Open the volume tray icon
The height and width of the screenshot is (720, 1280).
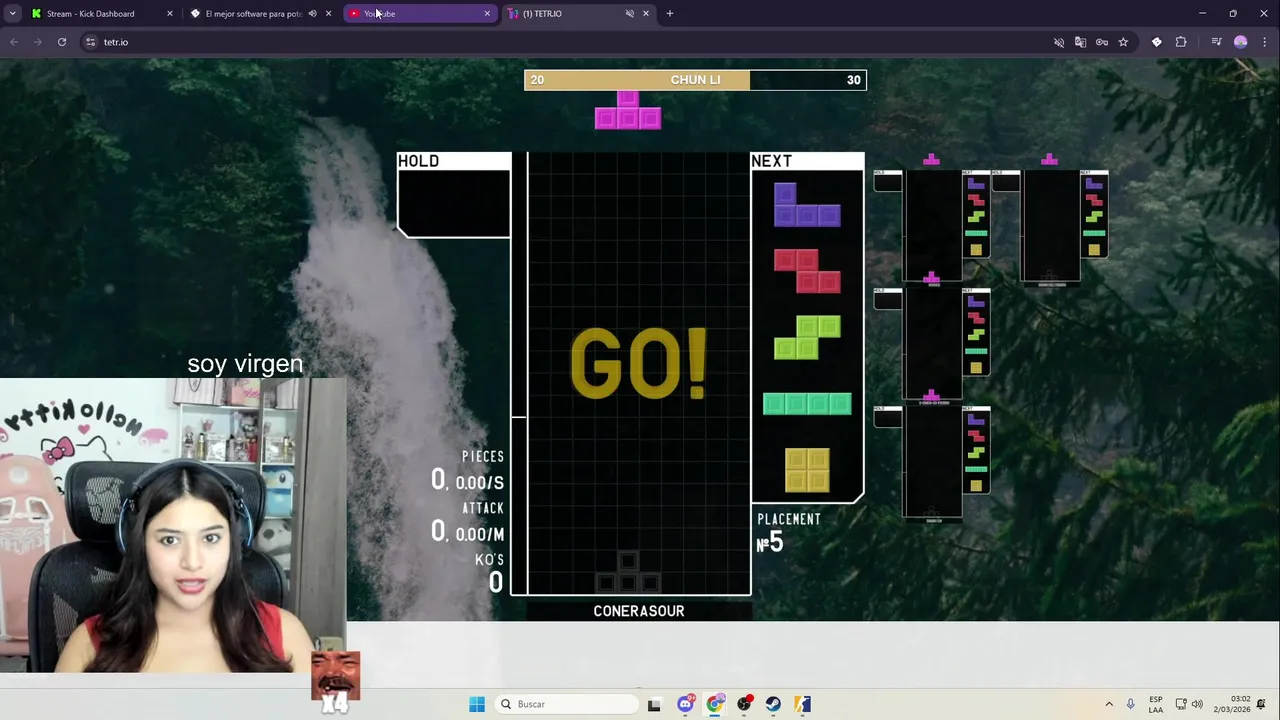pos(1197,704)
